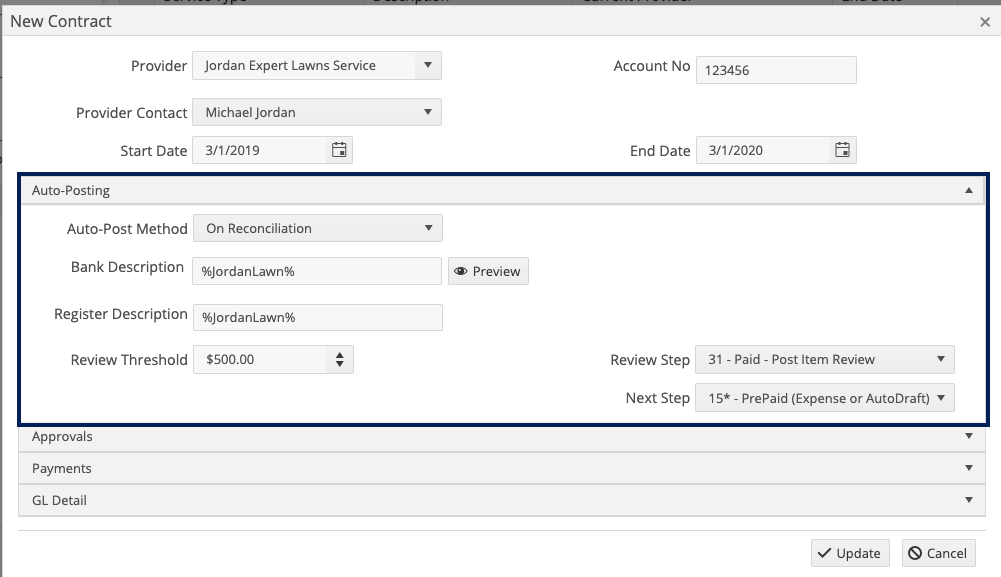Click the Update button
Image resolution: width=1001 pixels, height=577 pixels.
(849, 552)
